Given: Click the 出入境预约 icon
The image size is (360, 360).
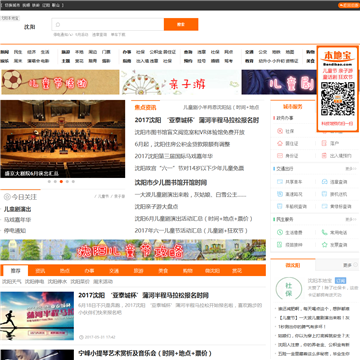Looking at the screenshot, I should [324, 156].
